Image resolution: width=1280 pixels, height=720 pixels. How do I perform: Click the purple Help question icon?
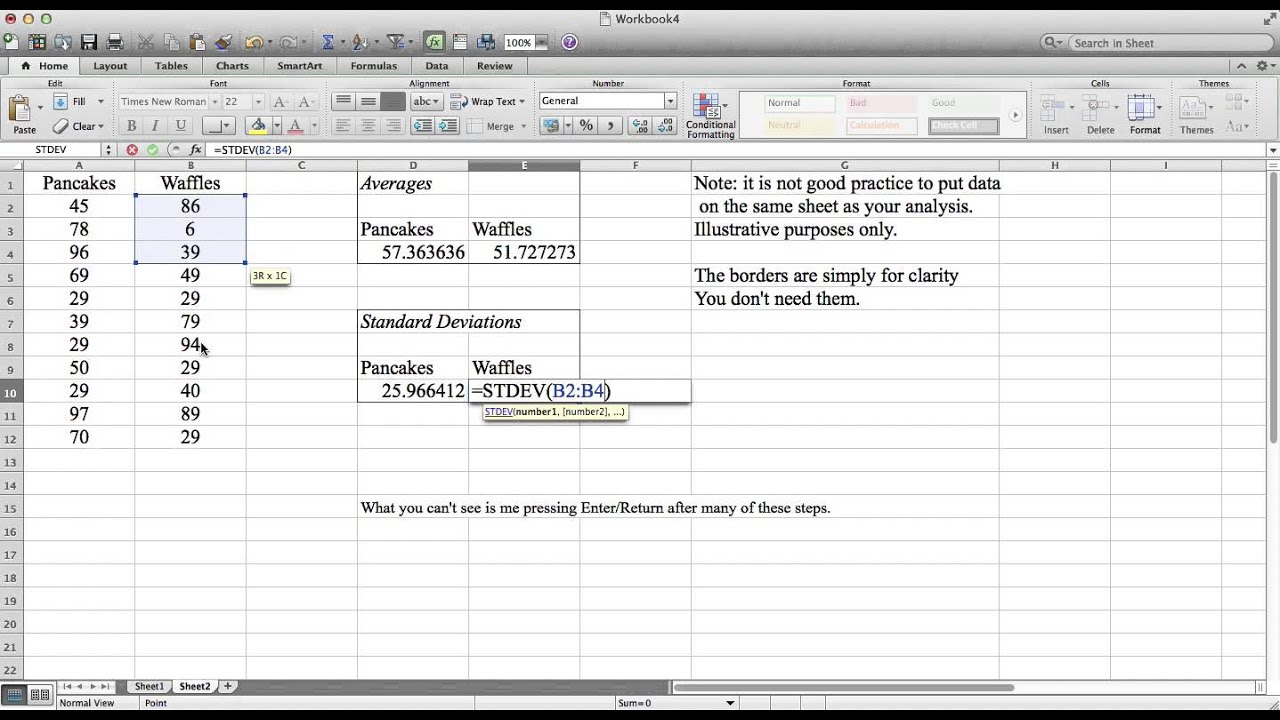coord(569,42)
